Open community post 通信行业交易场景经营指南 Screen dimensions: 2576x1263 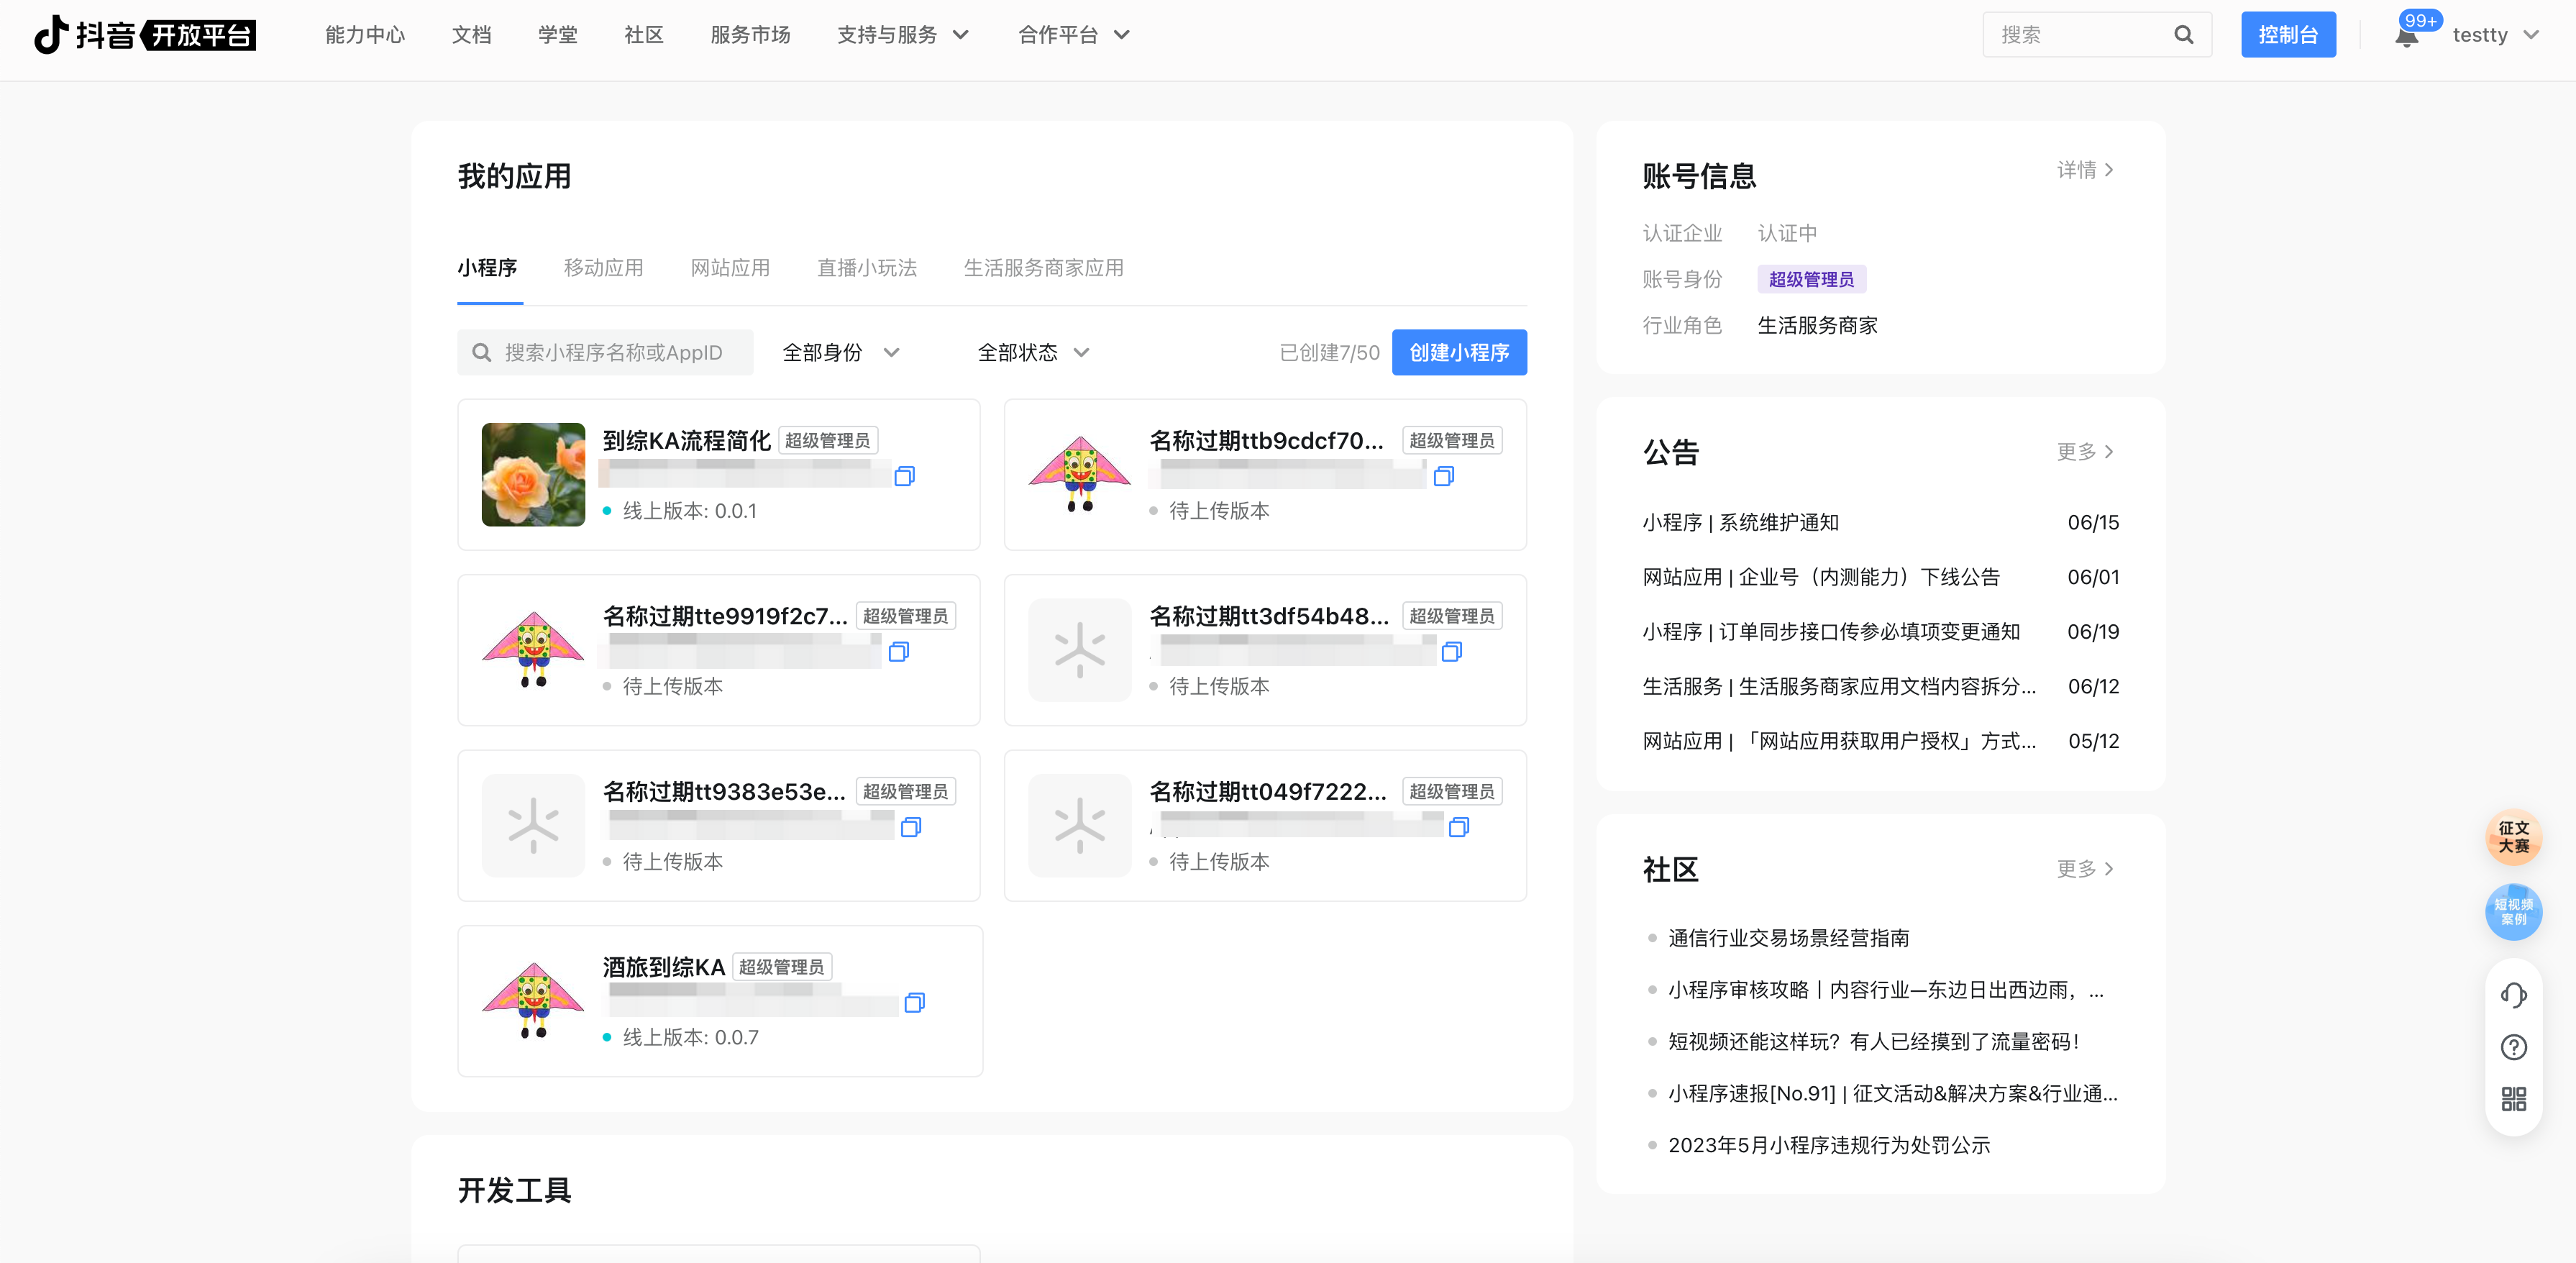click(x=1788, y=938)
